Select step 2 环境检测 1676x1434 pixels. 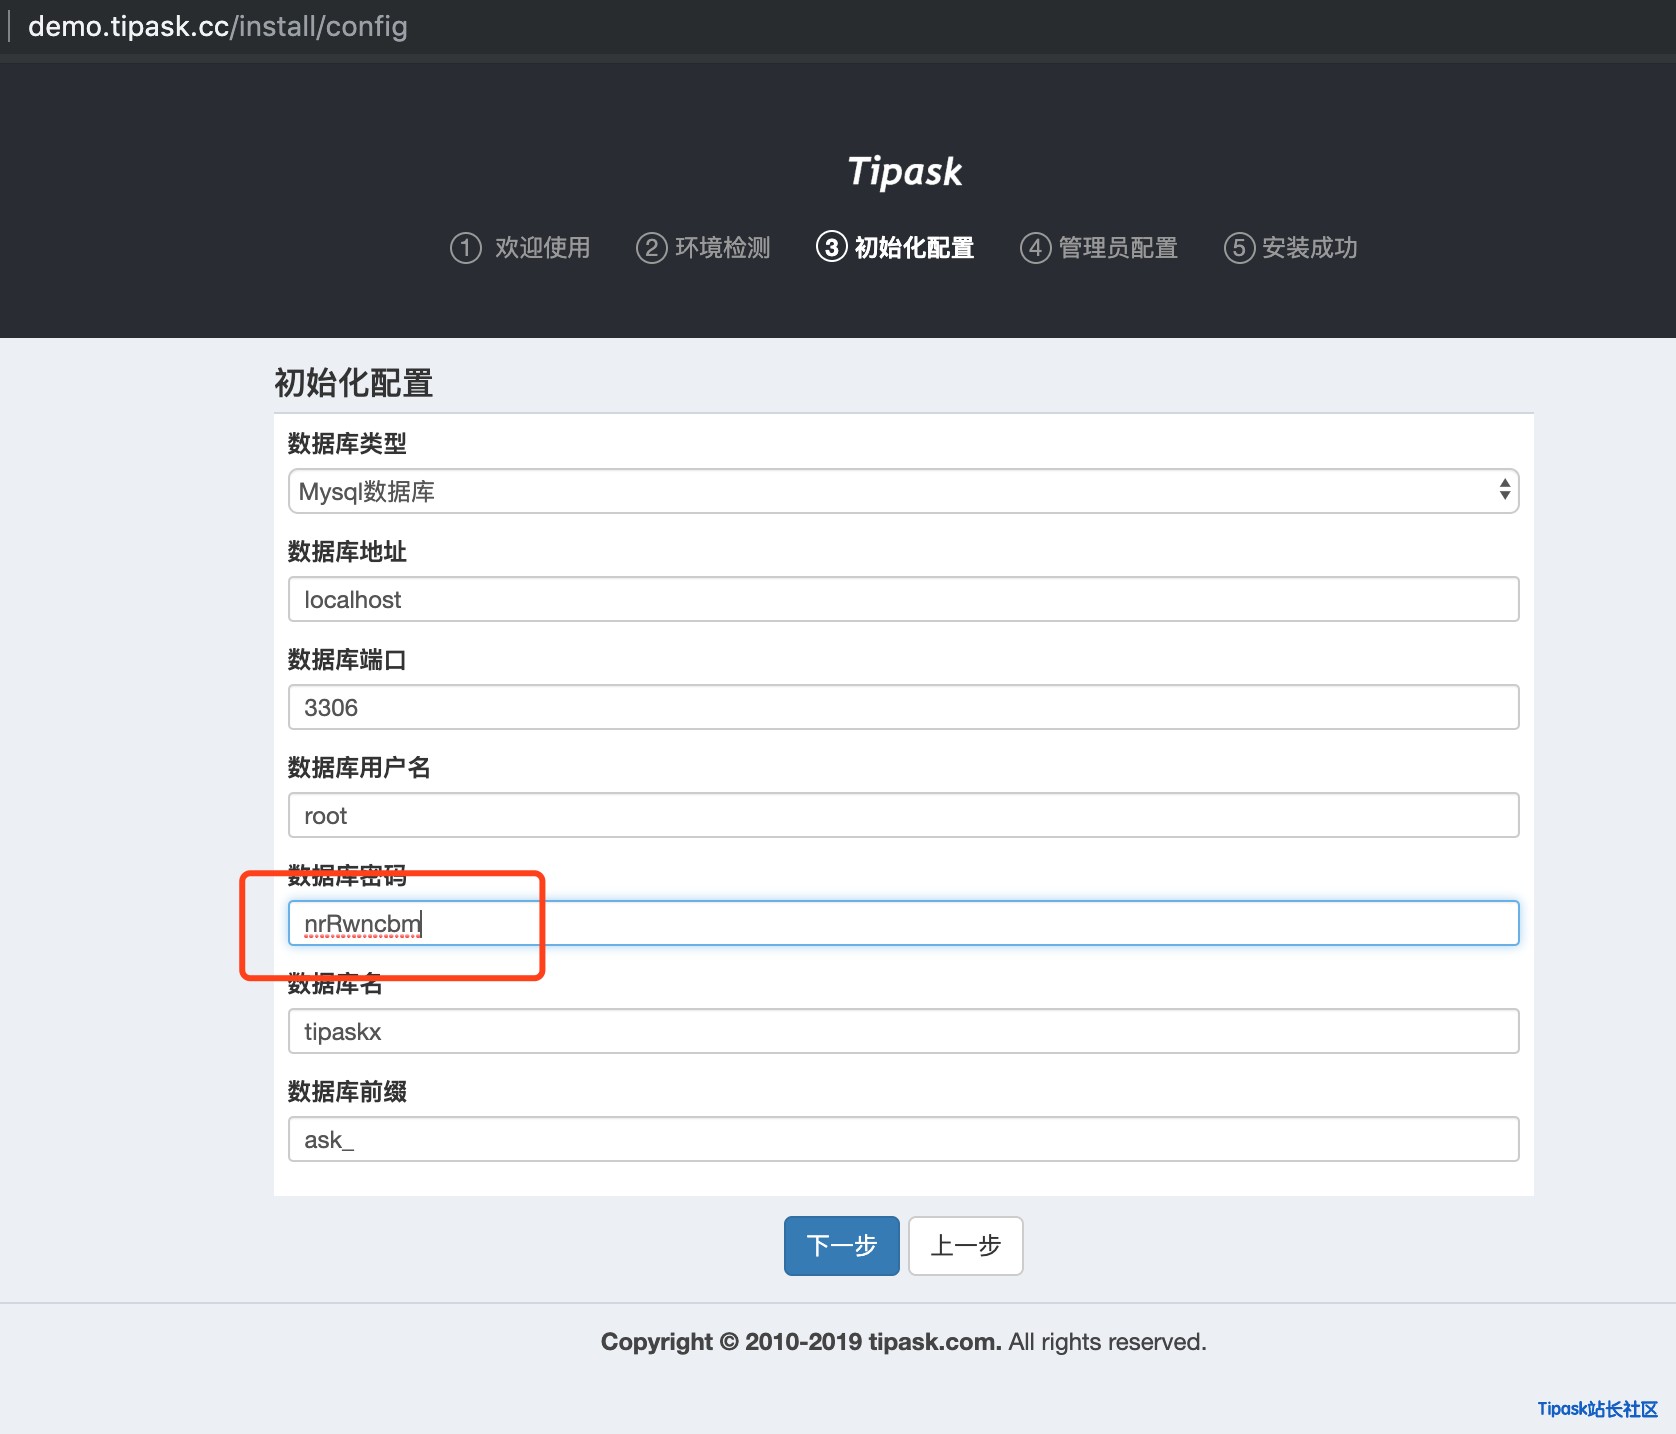tap(703, 247)
